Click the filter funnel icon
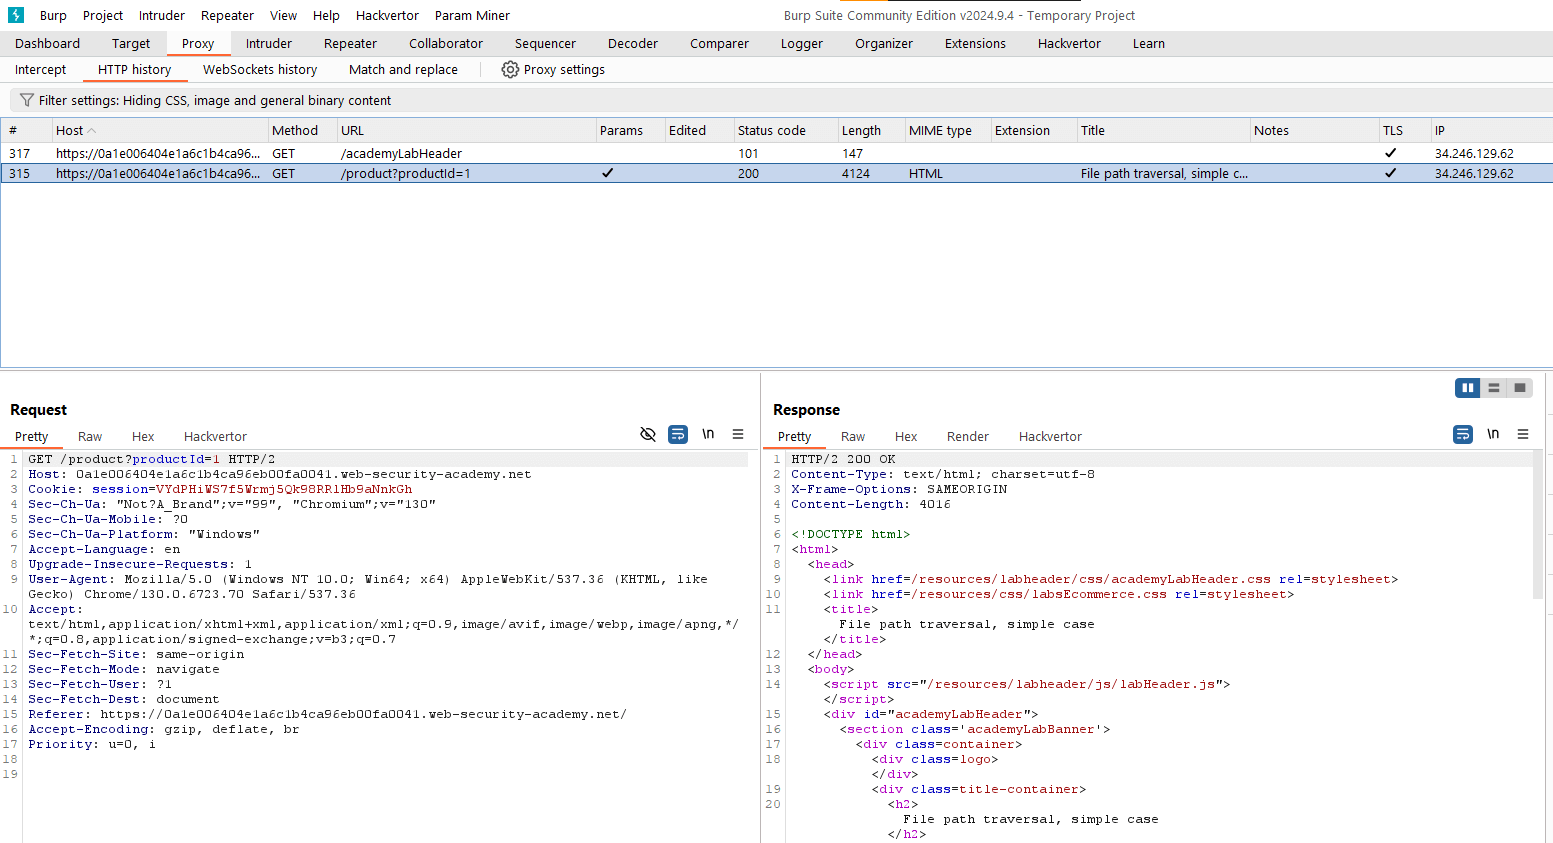Viewport: 1553px width, 843px height. (x=27, y=100)
